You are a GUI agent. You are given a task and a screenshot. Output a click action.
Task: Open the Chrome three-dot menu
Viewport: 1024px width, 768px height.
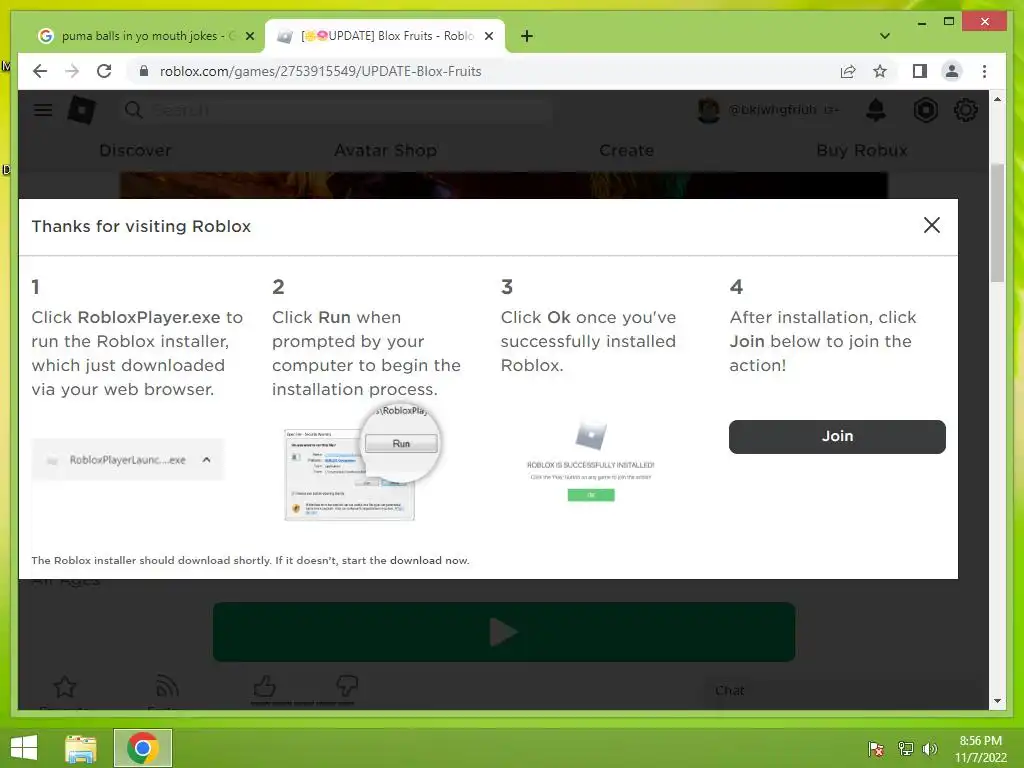coord(984,71)
